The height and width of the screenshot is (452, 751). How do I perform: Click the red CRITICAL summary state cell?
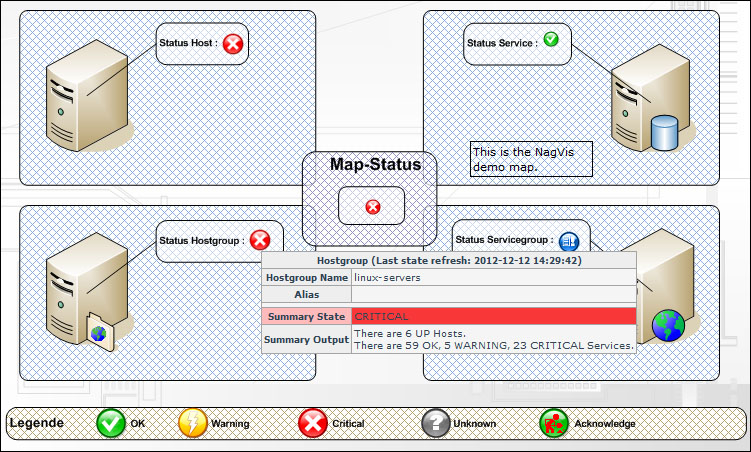tap(494, 316)
